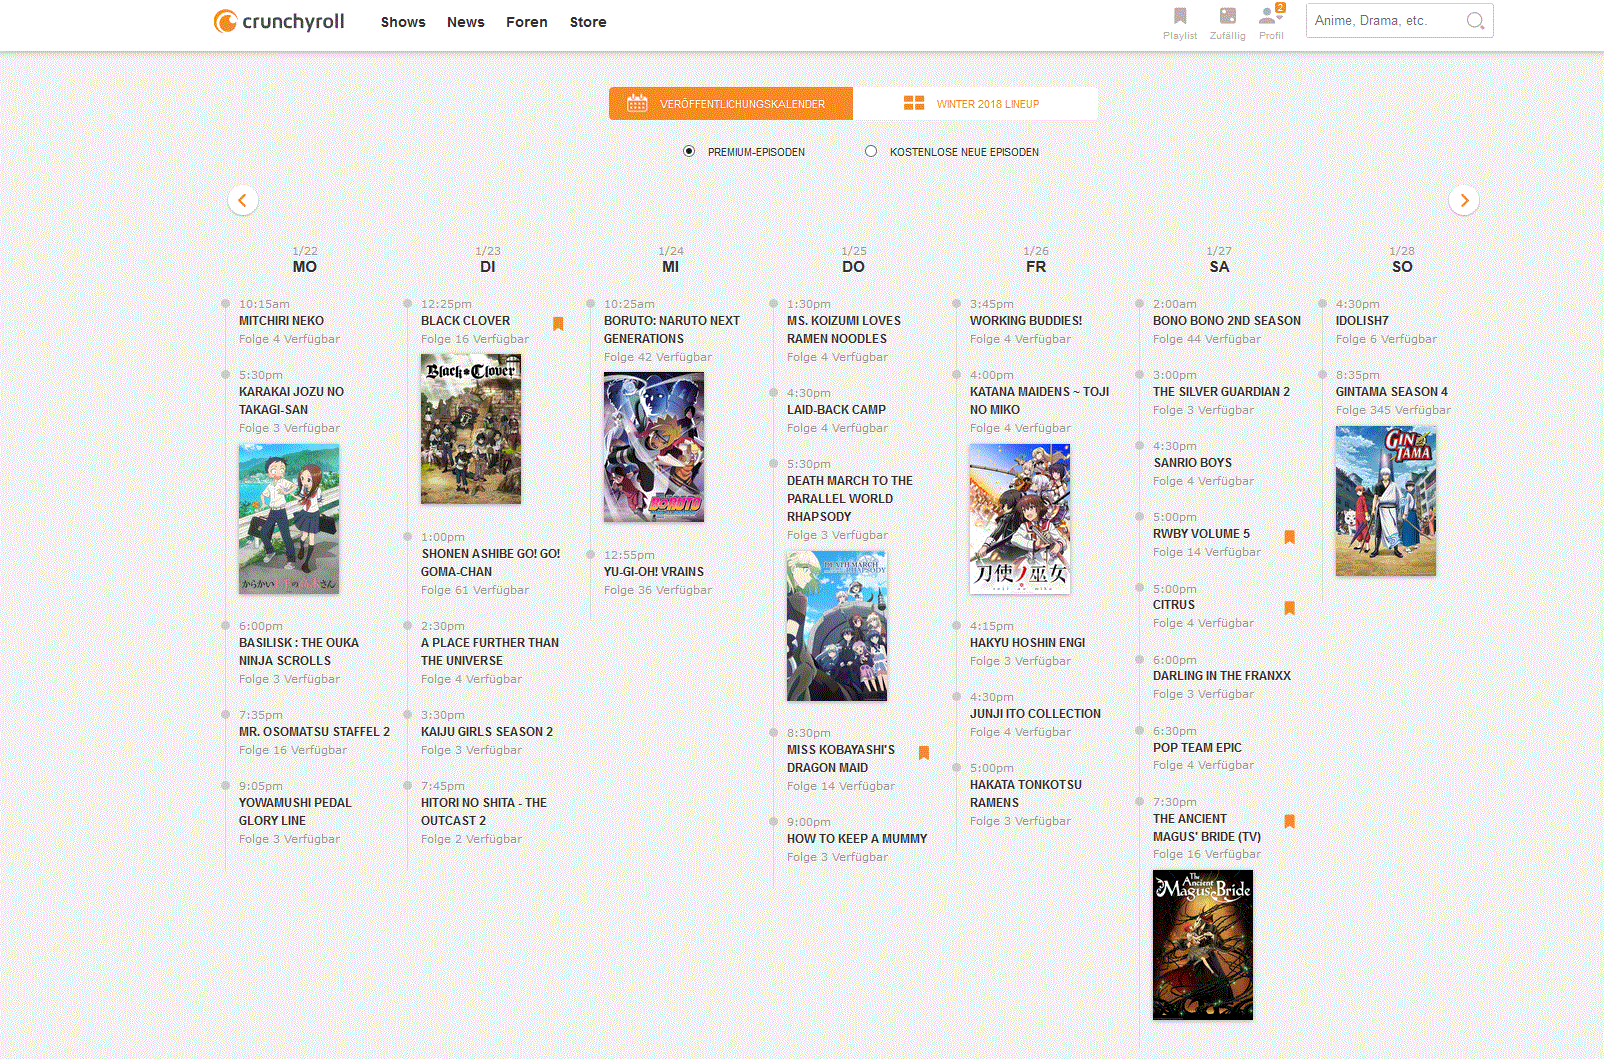
Task: Open Kaiju Girls Season 2 link
Action: tap(487, 732)
